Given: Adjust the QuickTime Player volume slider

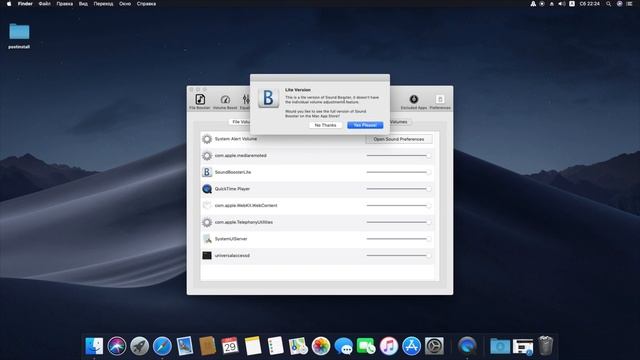Looking at the screenshot, I should point(398,189).
